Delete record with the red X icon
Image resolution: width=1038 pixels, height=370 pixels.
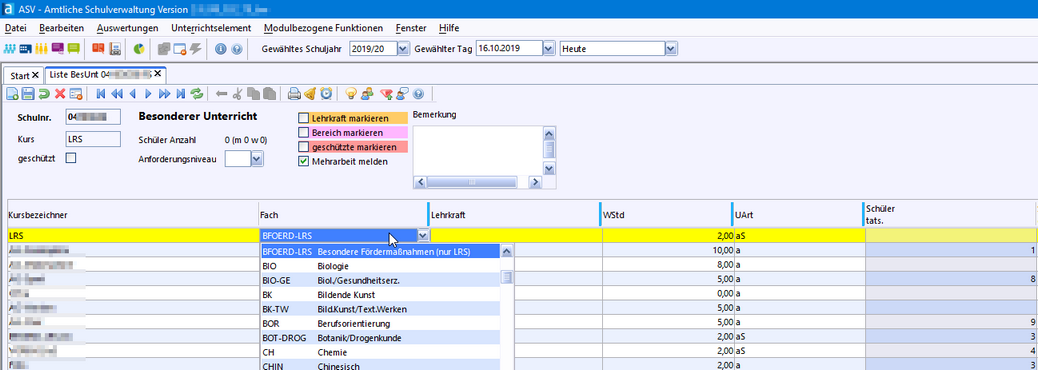(x=60, y=94)
